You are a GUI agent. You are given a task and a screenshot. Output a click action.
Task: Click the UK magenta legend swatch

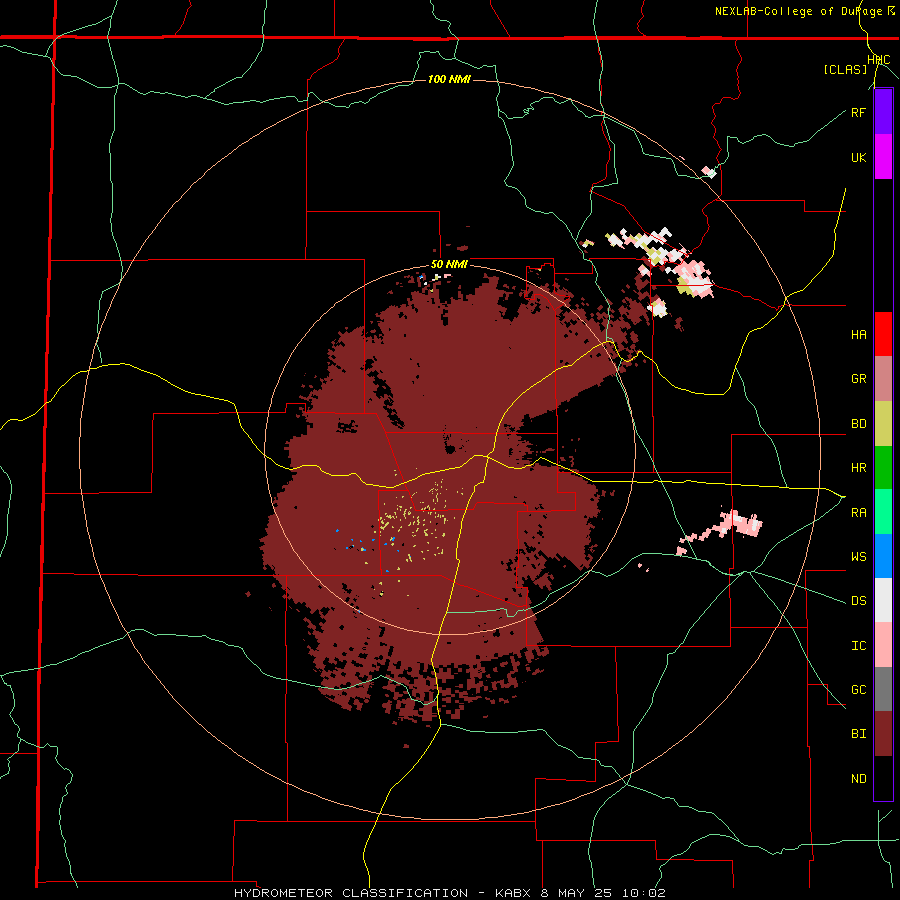pyautogui.click(x=883, y=157)
